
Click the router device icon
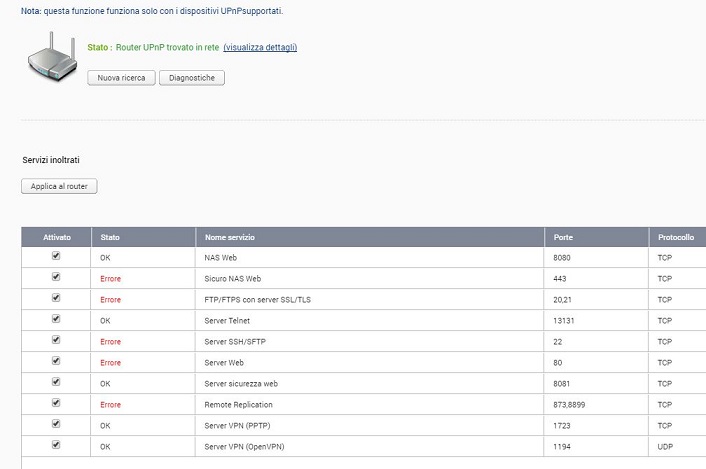coord(52,60)
